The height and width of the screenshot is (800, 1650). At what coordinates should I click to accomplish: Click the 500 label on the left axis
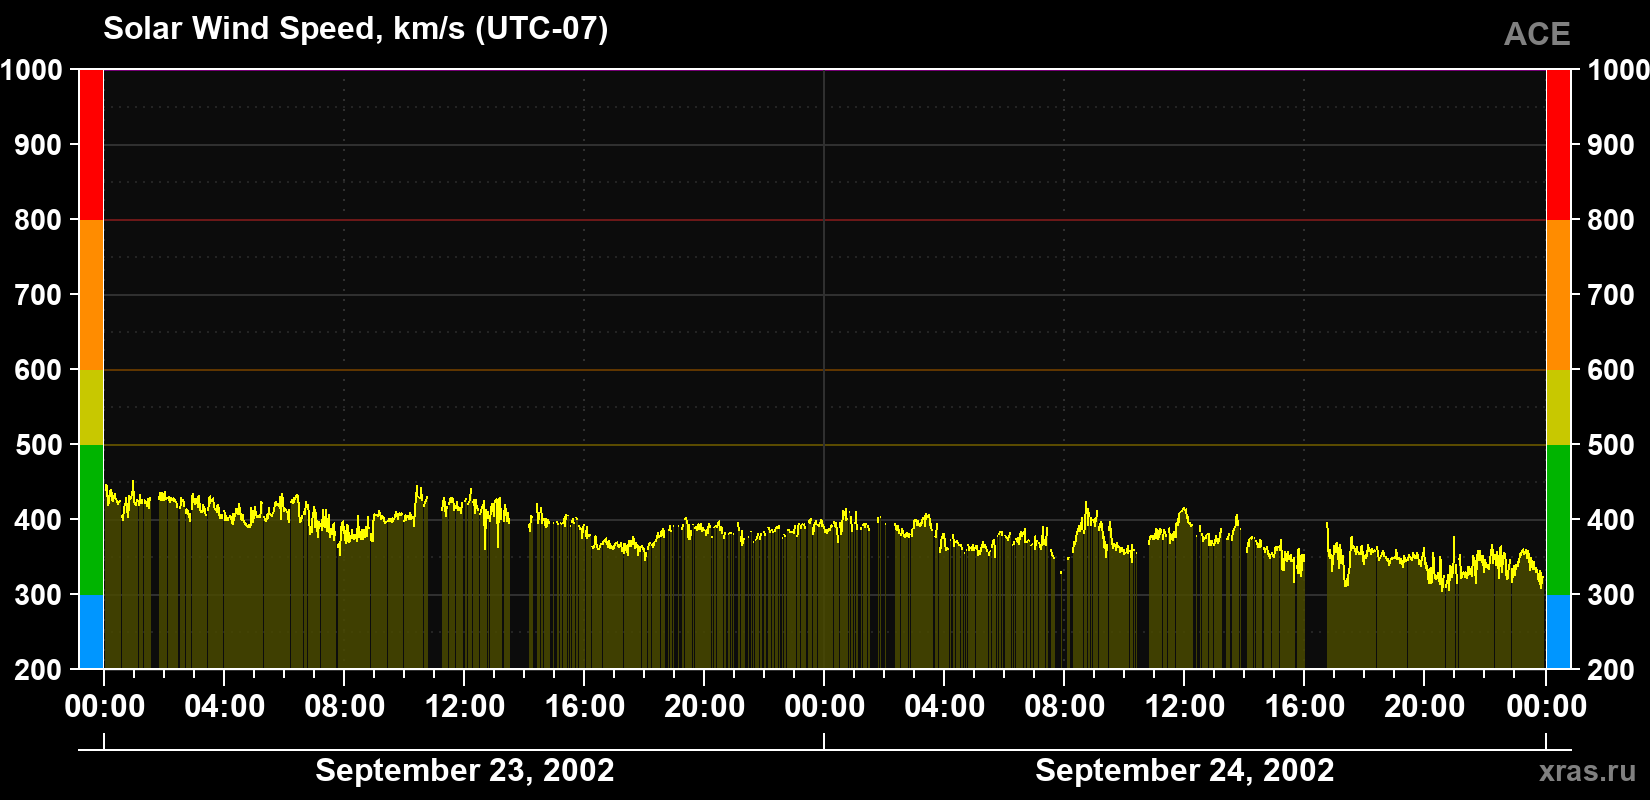tap(39, 445)
